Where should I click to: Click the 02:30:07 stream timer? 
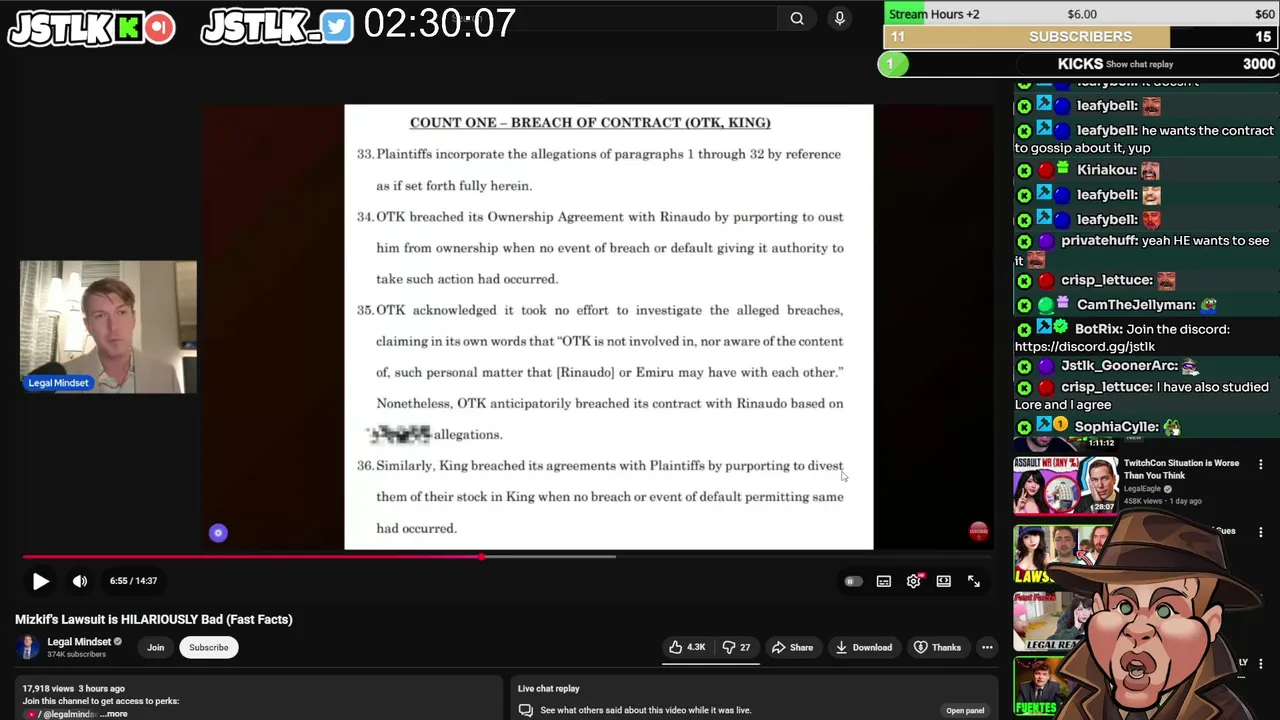439,24
